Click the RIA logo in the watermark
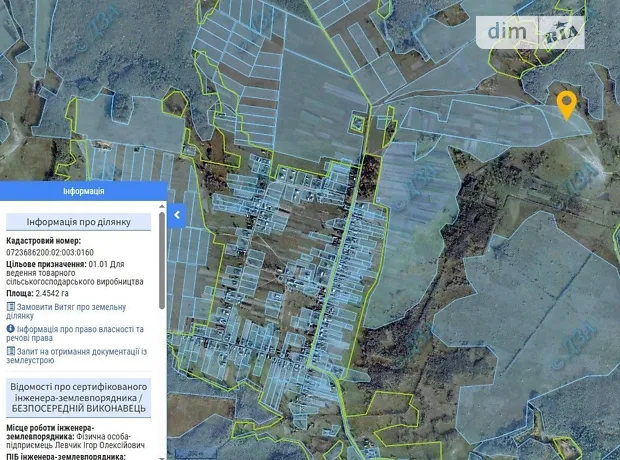620x460 pixels. tap(561, 33)
